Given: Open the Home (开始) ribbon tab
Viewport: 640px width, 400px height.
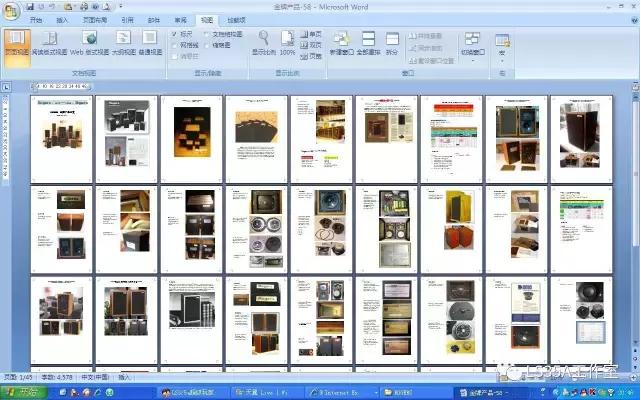Looking at the screenshot, I should (36, 20).
